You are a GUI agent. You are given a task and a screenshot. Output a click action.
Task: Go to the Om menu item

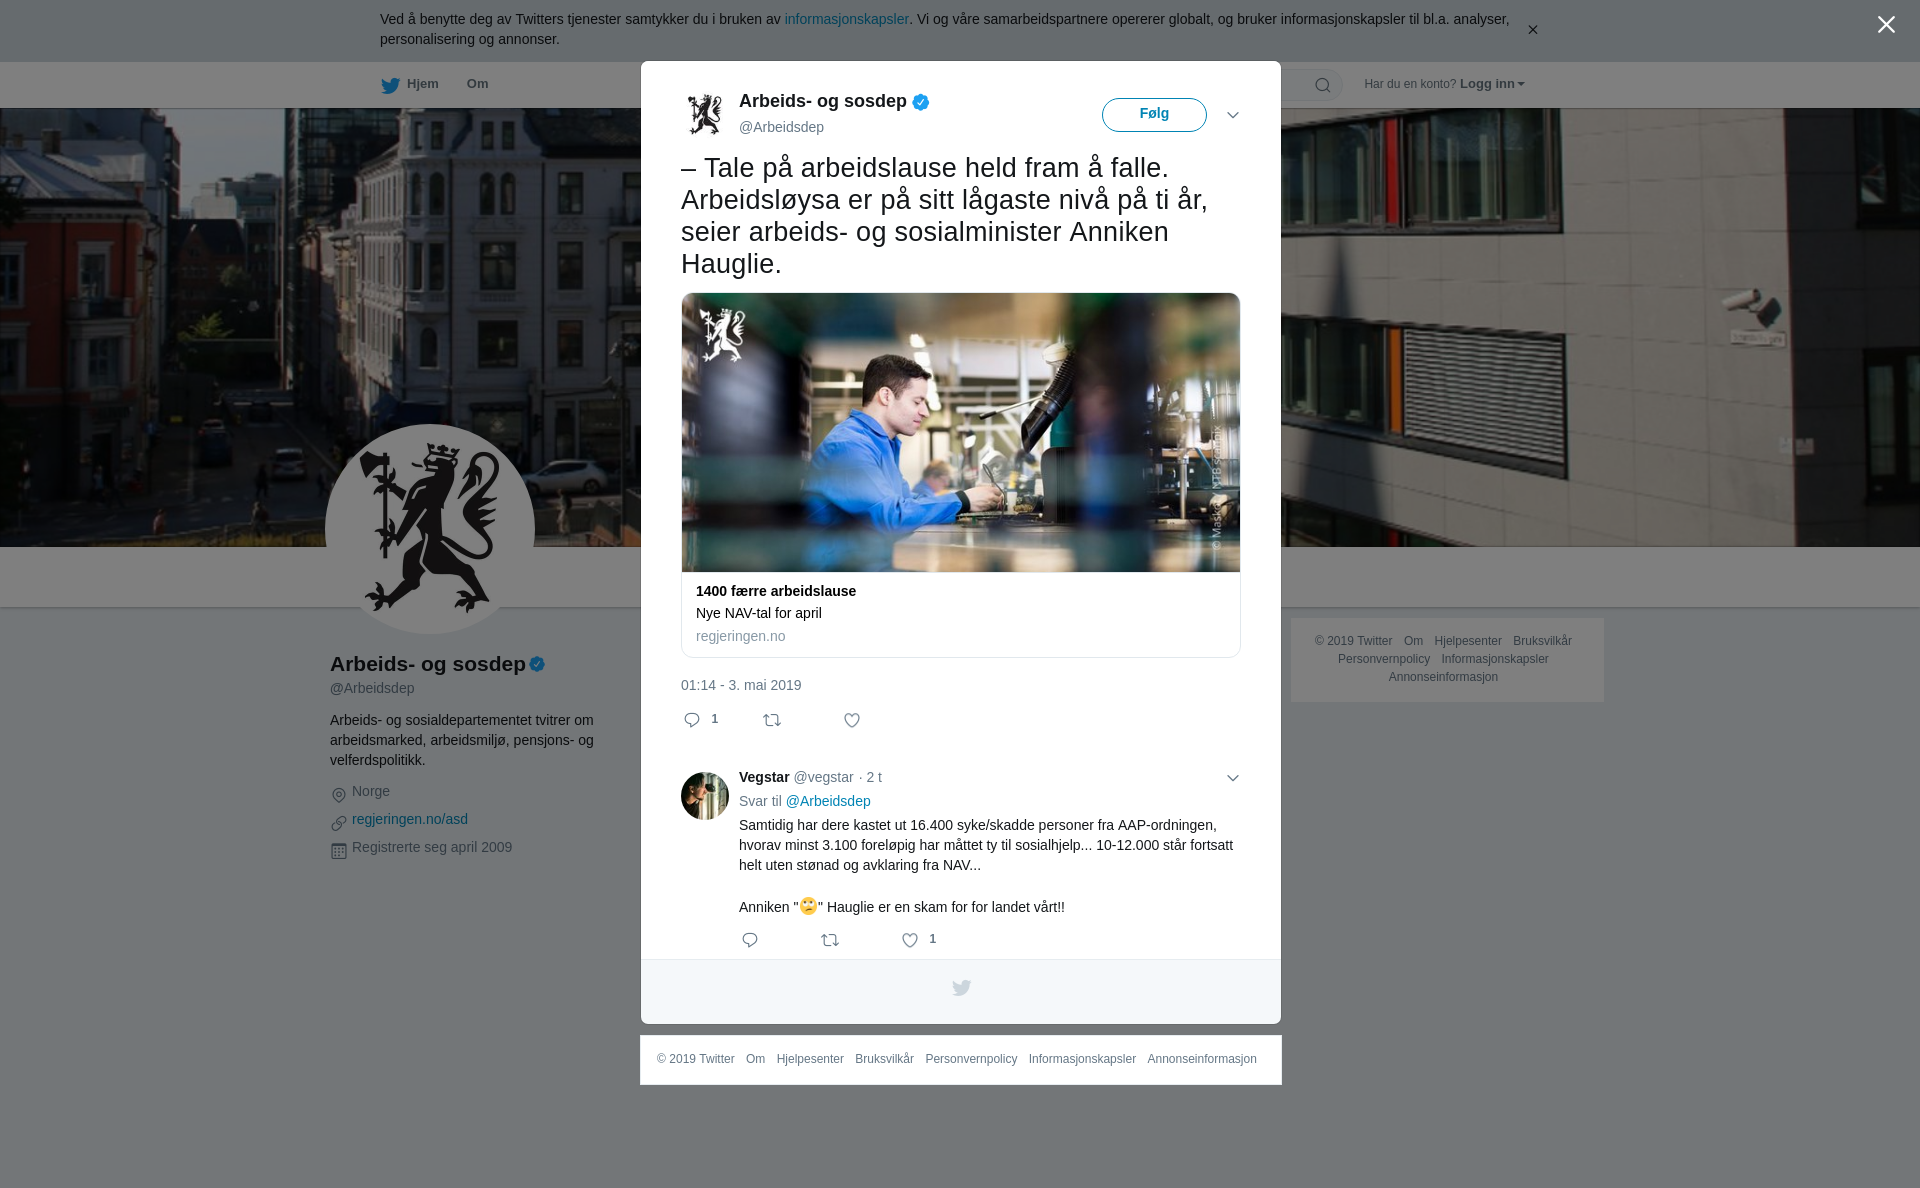[x=477, y=84]
